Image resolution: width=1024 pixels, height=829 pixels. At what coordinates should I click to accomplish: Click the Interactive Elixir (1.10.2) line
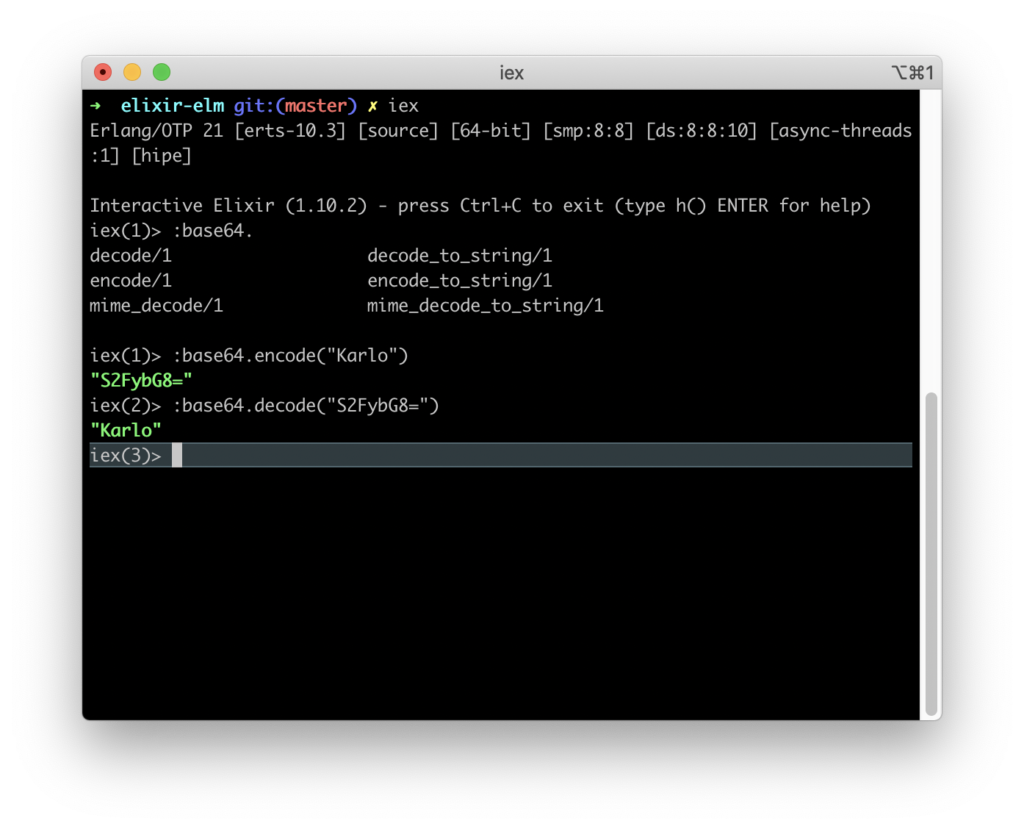[480, 206]
